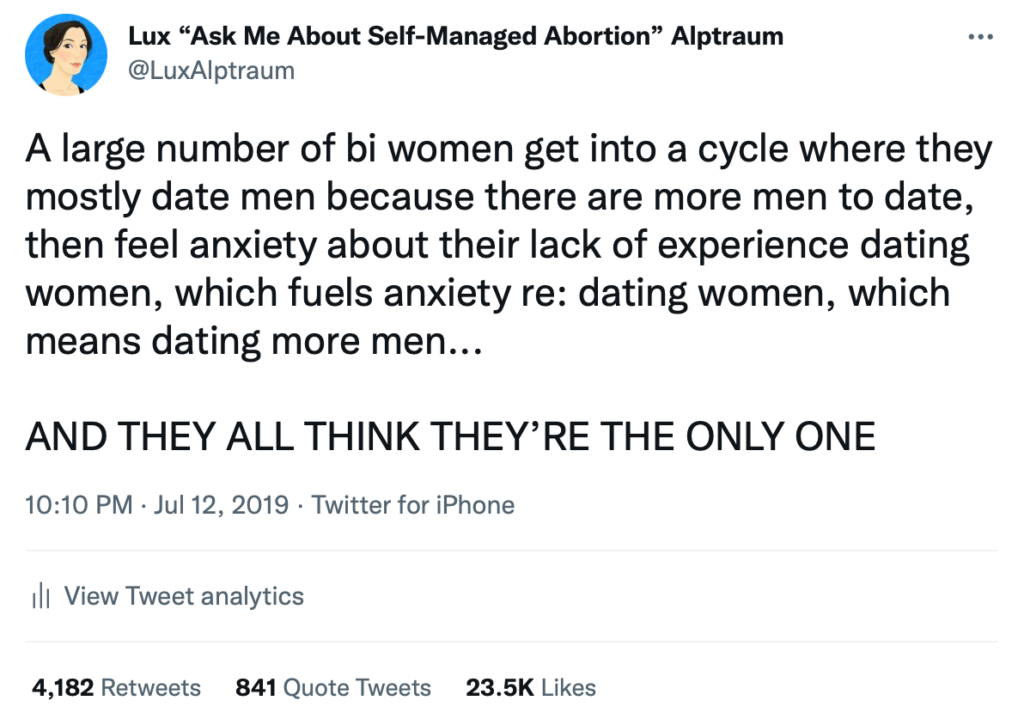Click the Jul 12, 2019 date

pos(224,505)
